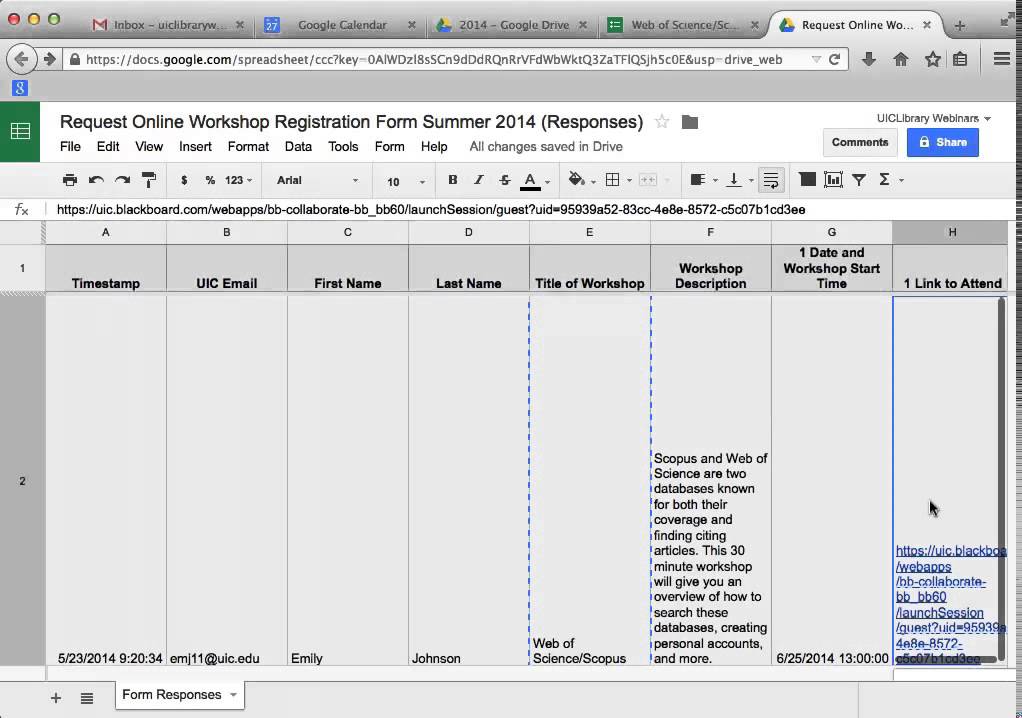Click the Comments button
Image resolution: width=1022 pixels, height=718 pixels.
click(x=860, y=142)
